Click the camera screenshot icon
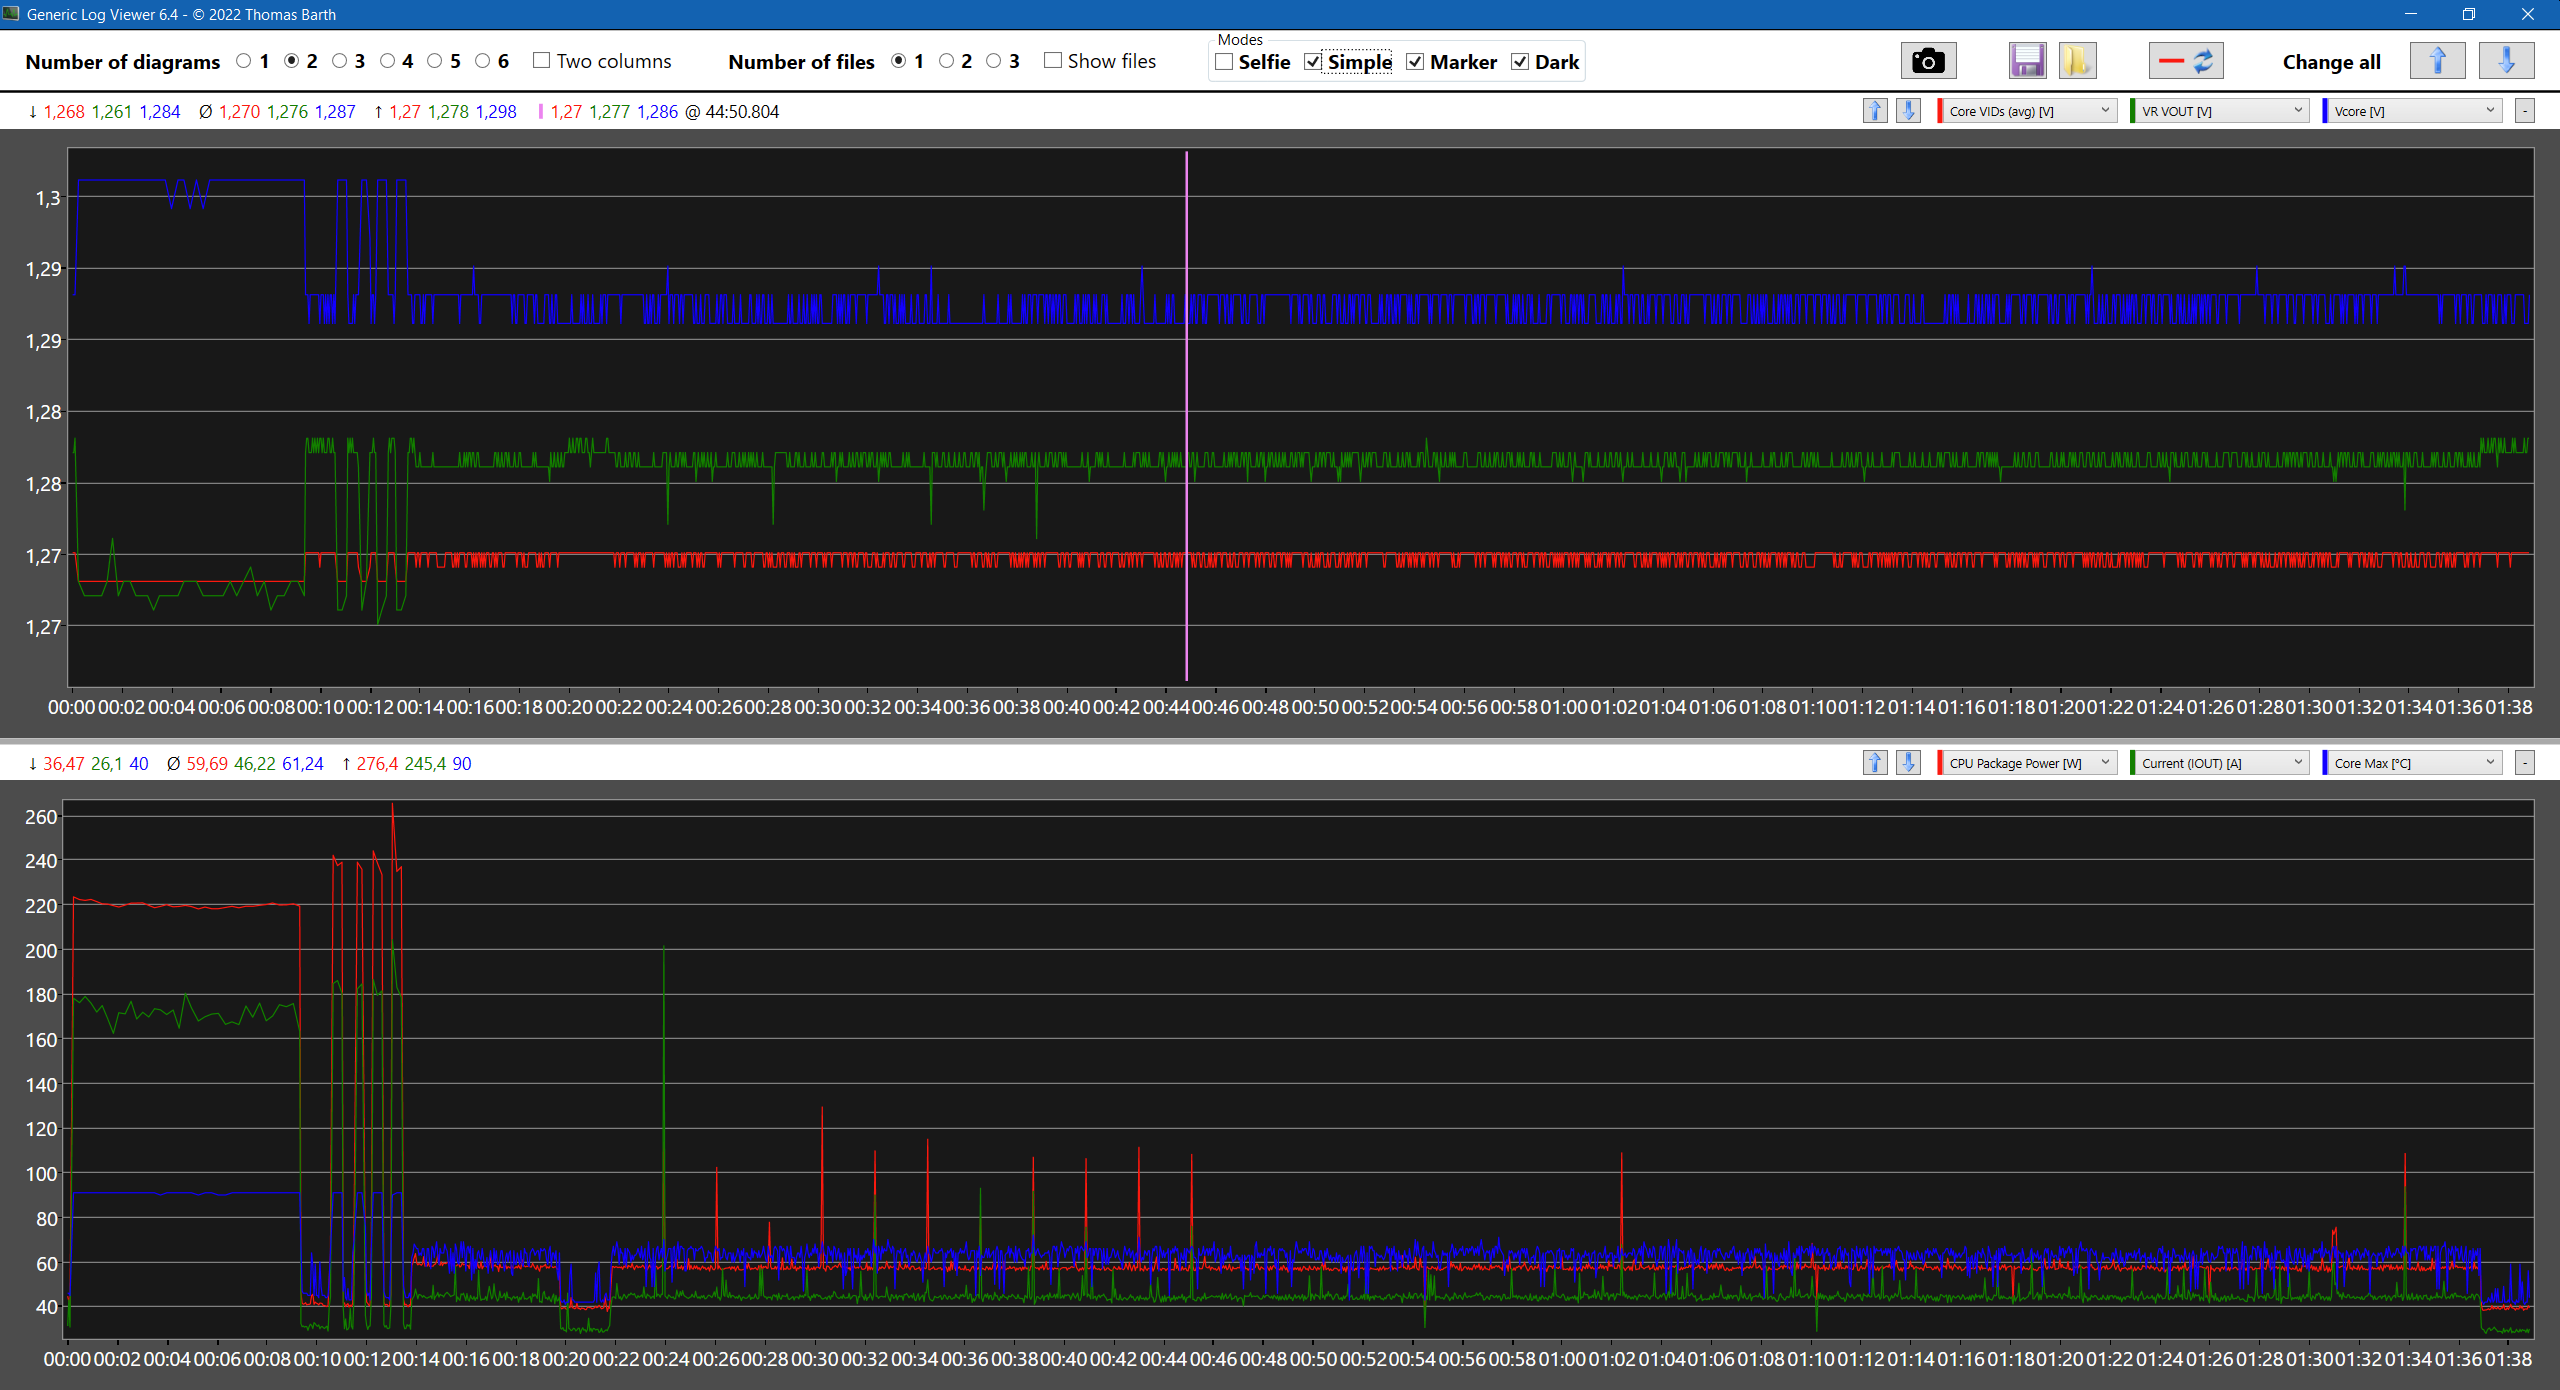 point(1927,61)
